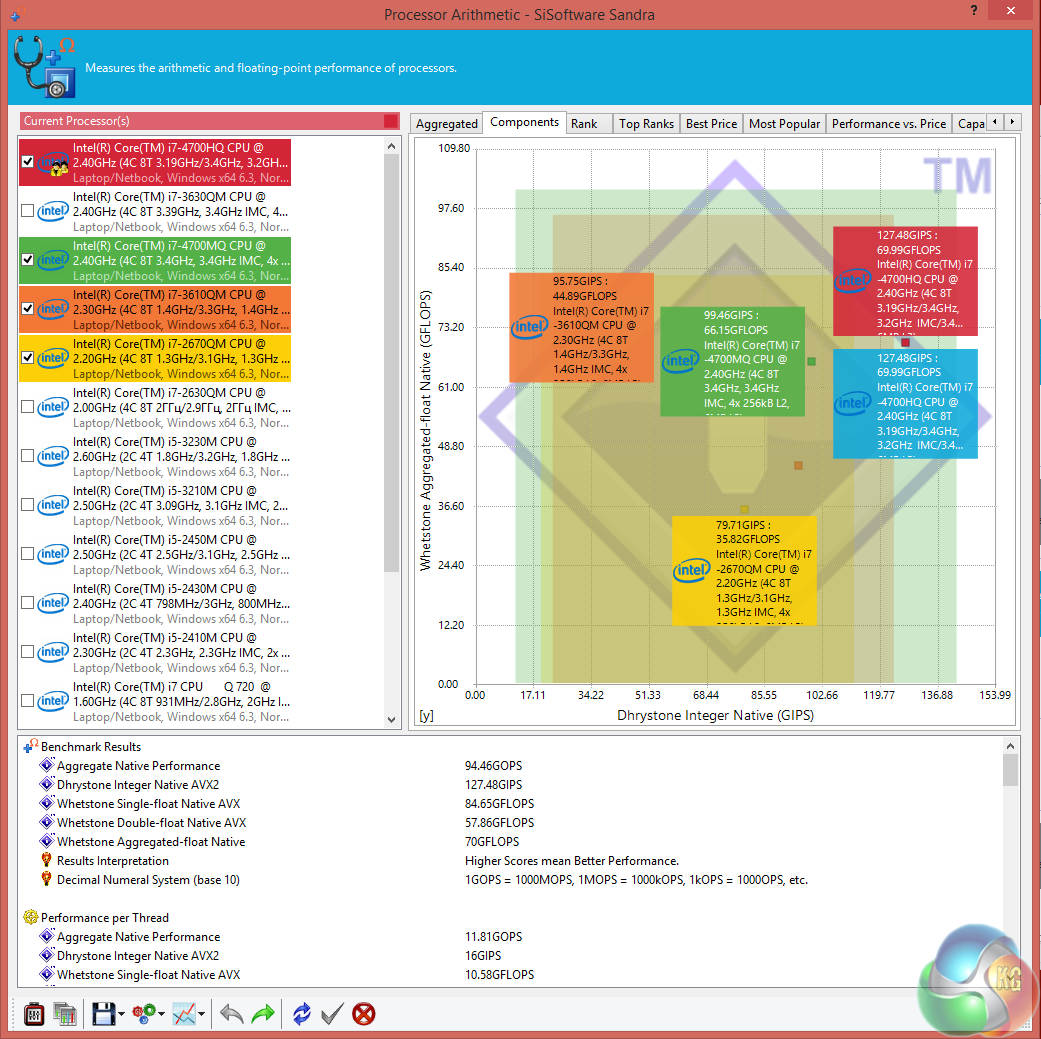This screenshot has height=1039, width=1041.
Task: Click the tab strip scroll-left arrow
Action: (x=995, y=122)
